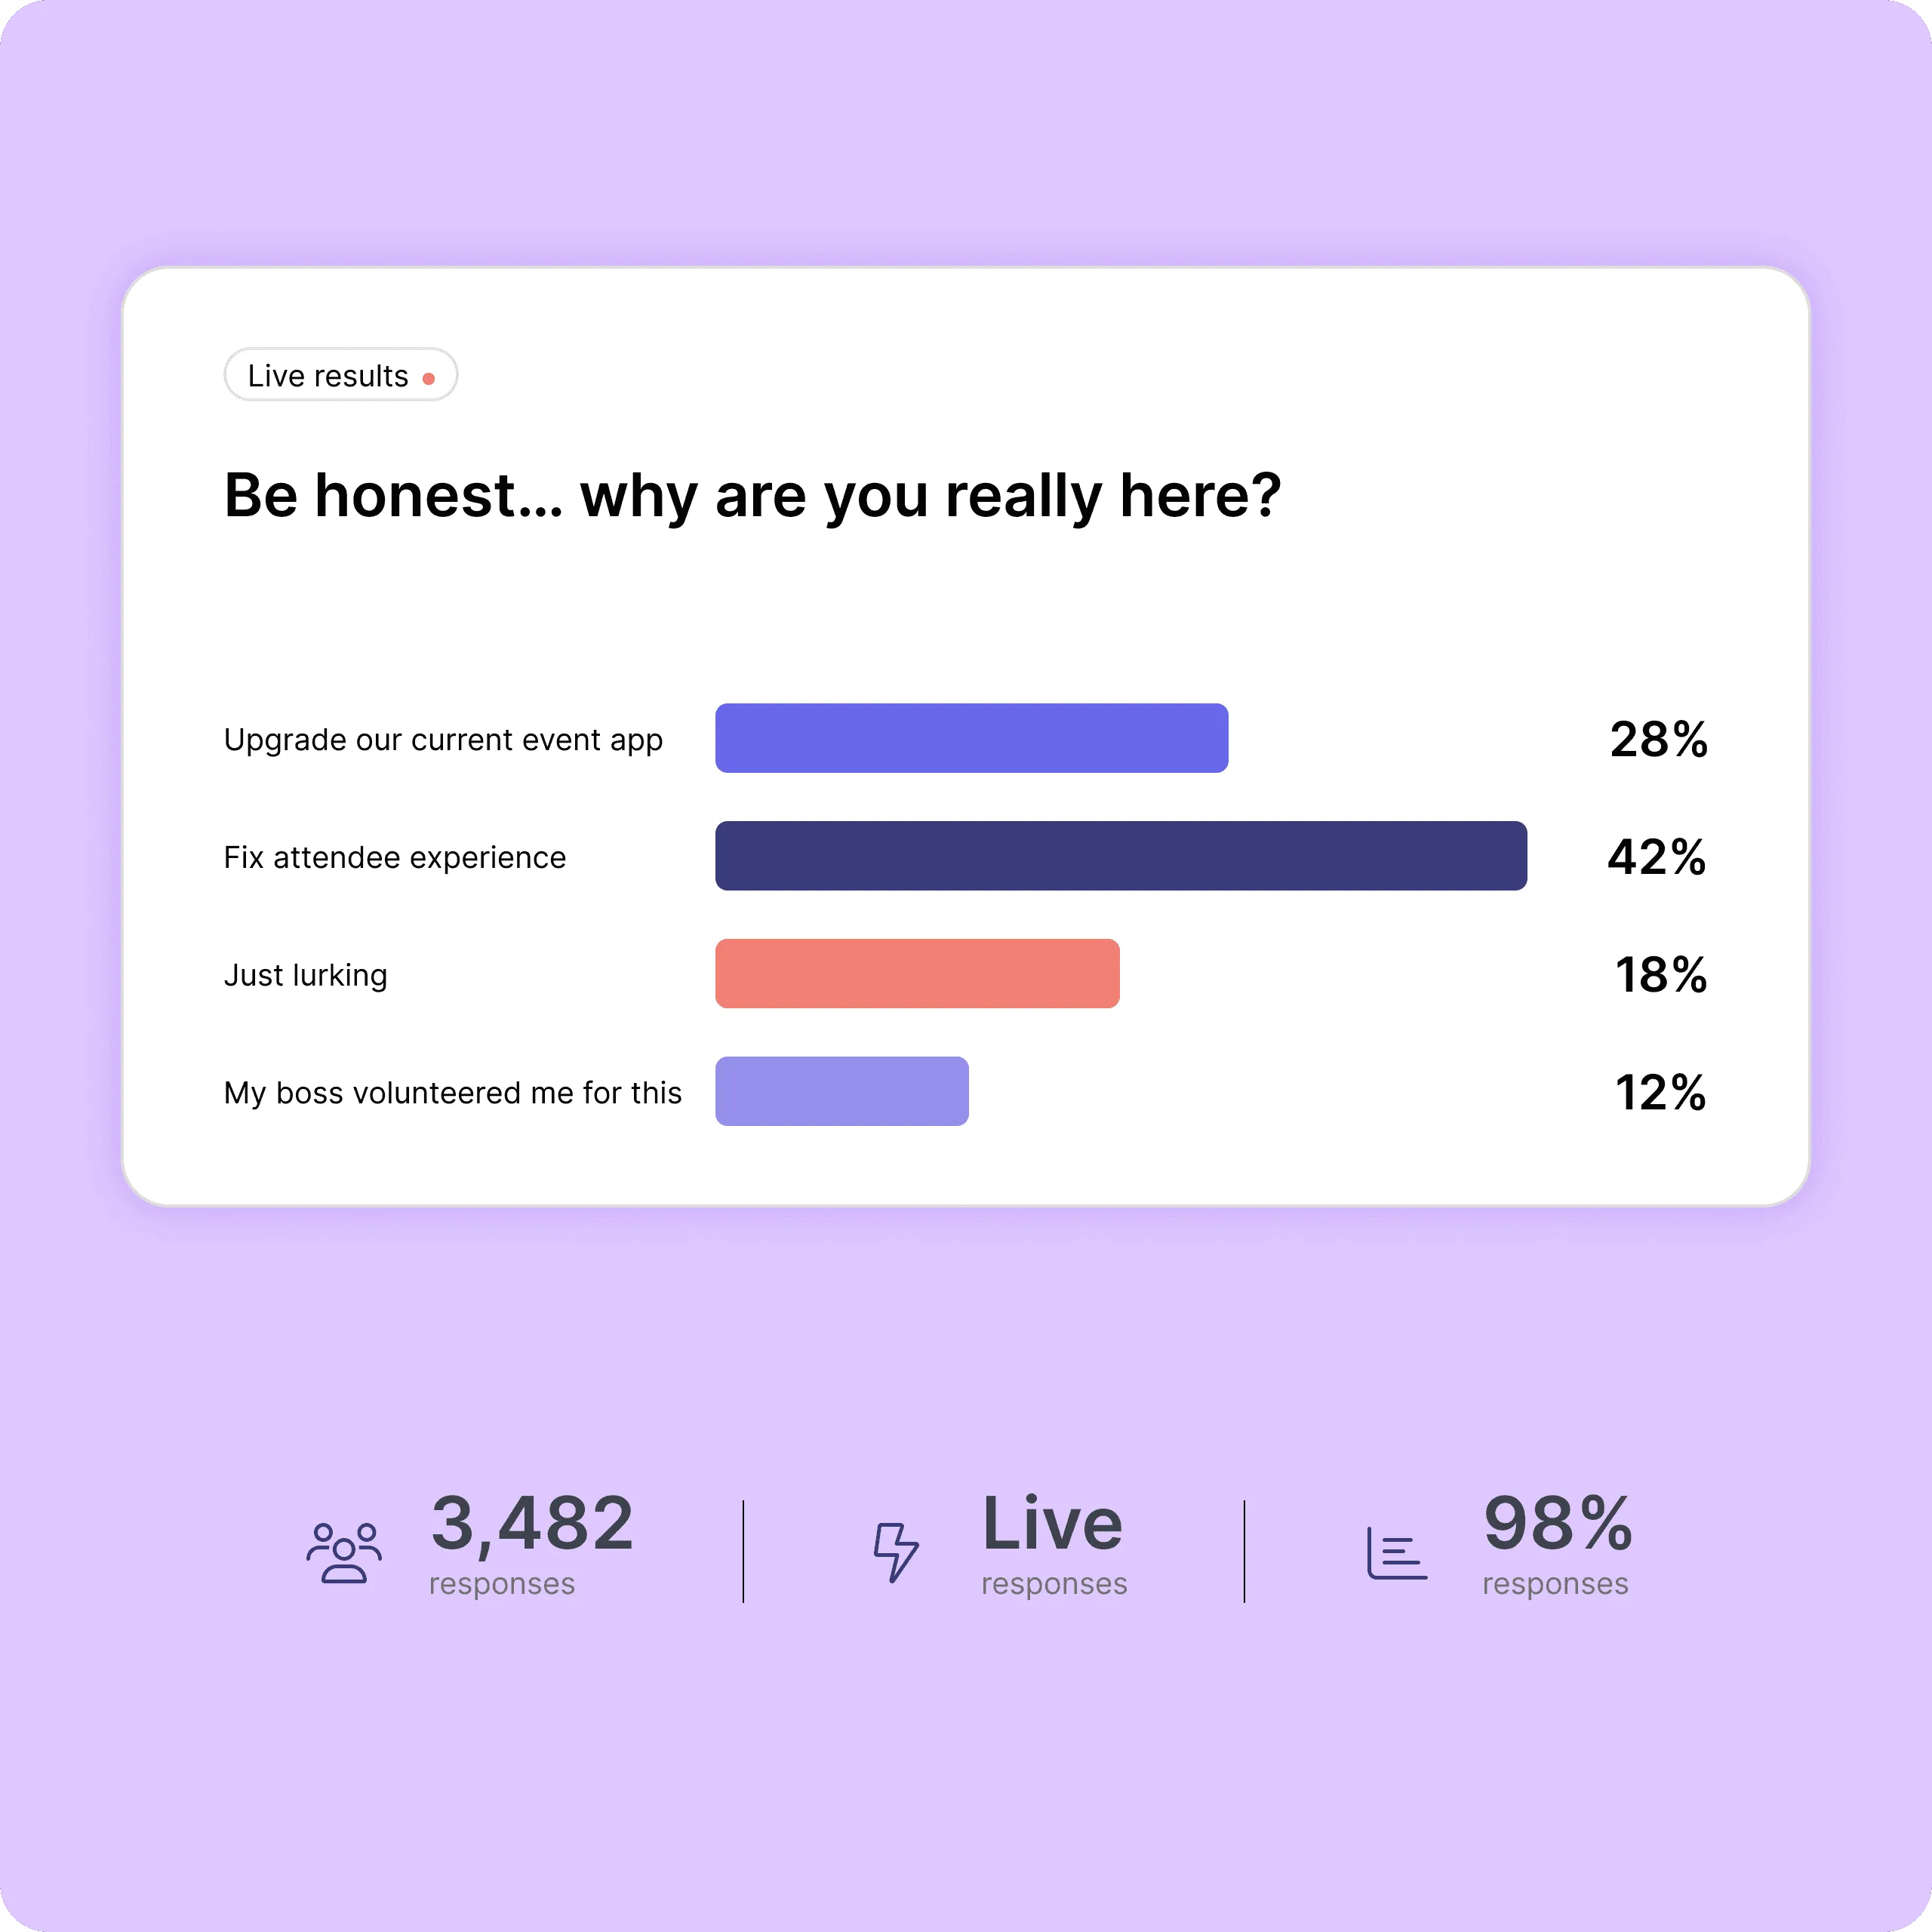Click the Live responses statistic

pyautogui.click(x=1054, y=1545)
